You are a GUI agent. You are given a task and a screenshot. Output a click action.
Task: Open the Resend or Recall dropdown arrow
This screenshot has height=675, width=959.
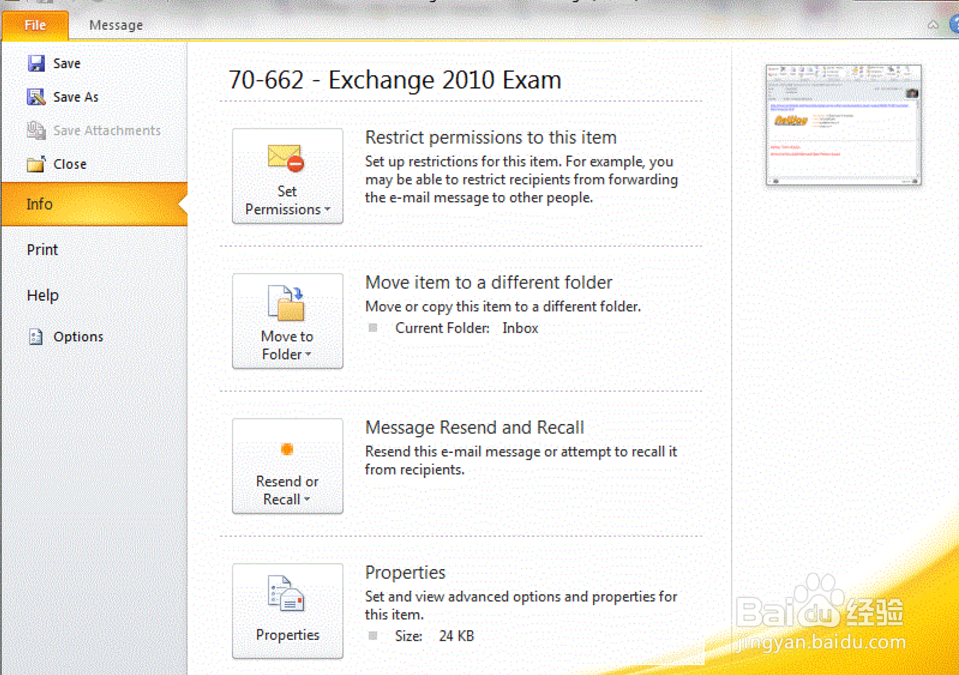click(306, 499)
